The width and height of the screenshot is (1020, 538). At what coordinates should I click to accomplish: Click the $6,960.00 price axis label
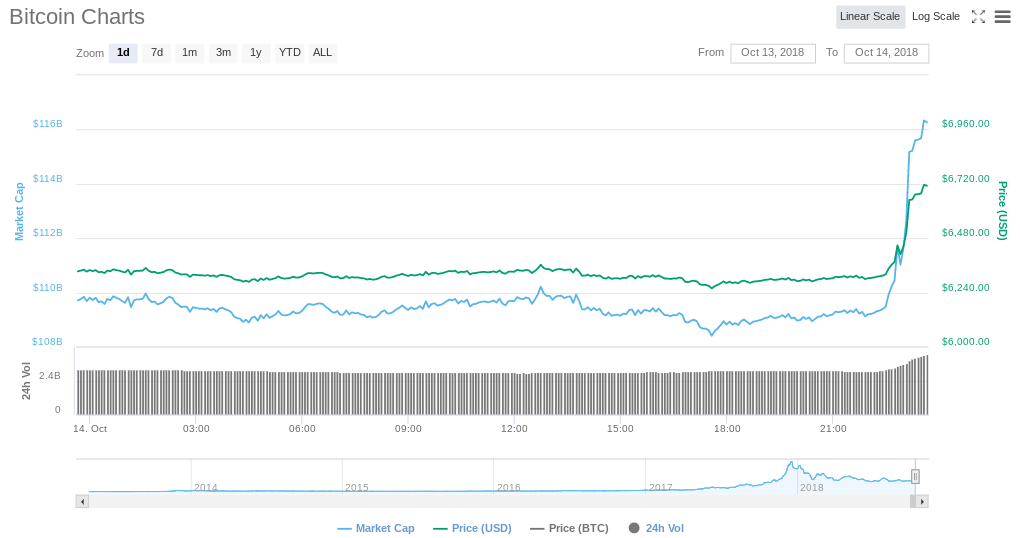pos(965,124)
